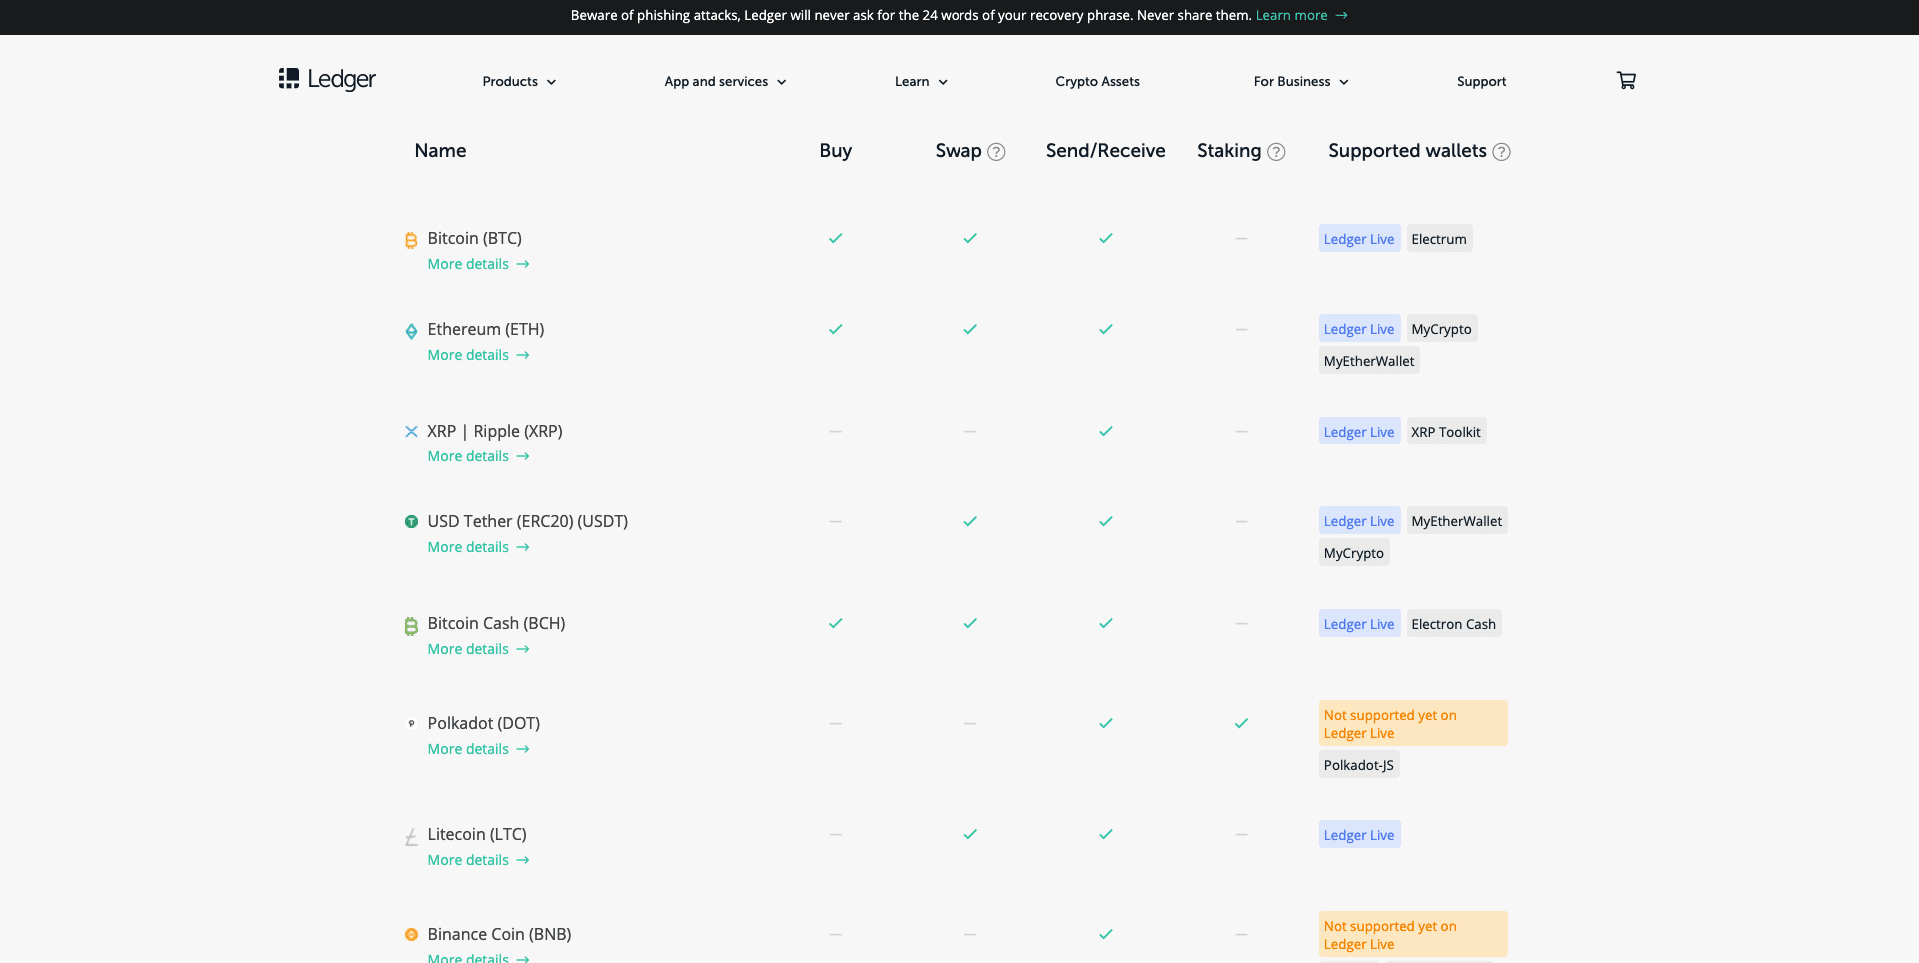Click the Send/Receive column header

click(1106, 151)
